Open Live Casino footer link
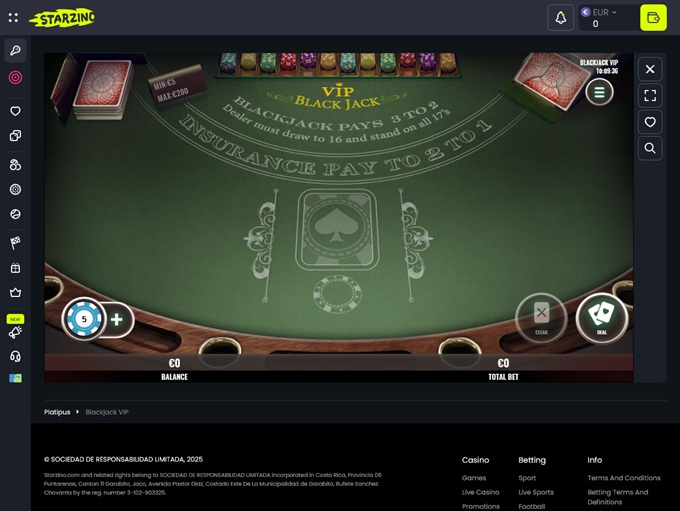This screenshot has width=680, height=511. click(x=481, y=492)
